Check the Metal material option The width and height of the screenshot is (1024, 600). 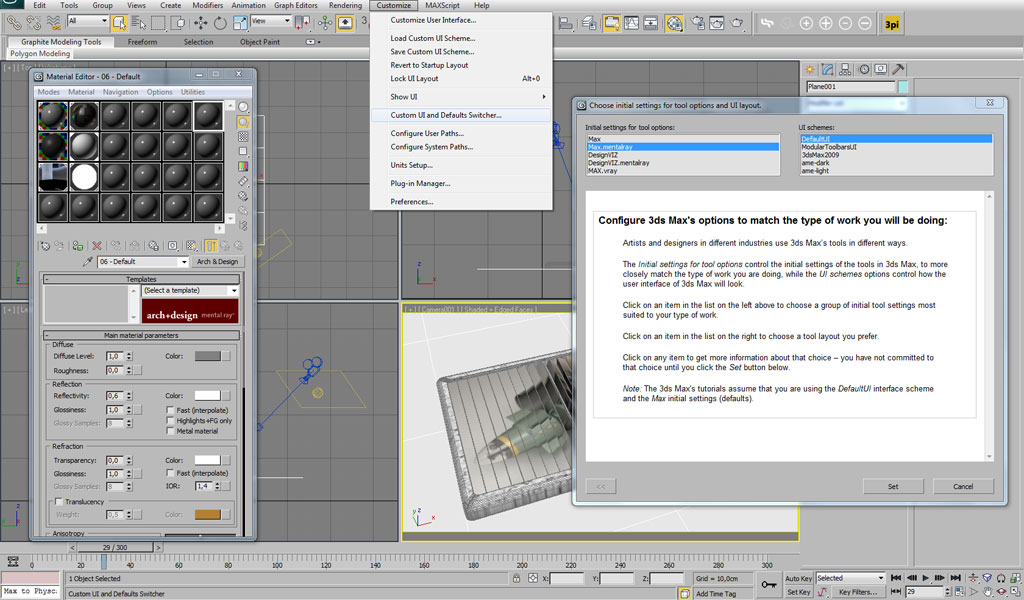click(x=170, y=431)
